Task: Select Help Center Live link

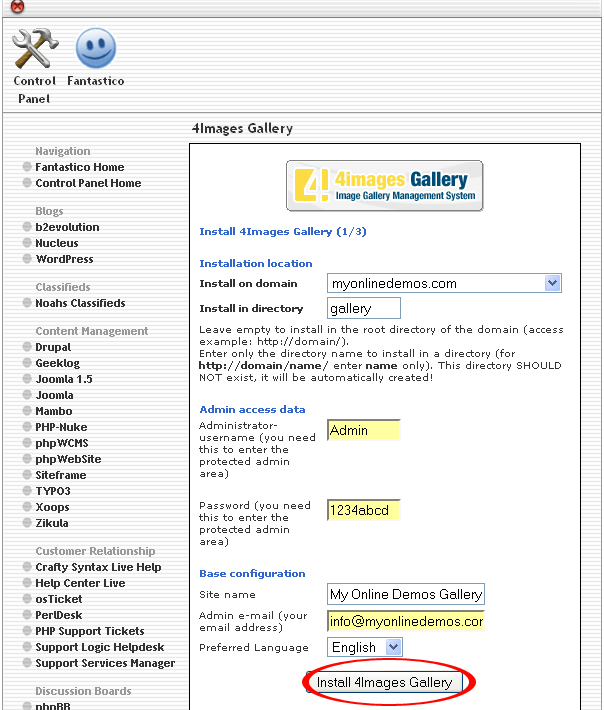Action: (x=81, y=583)
